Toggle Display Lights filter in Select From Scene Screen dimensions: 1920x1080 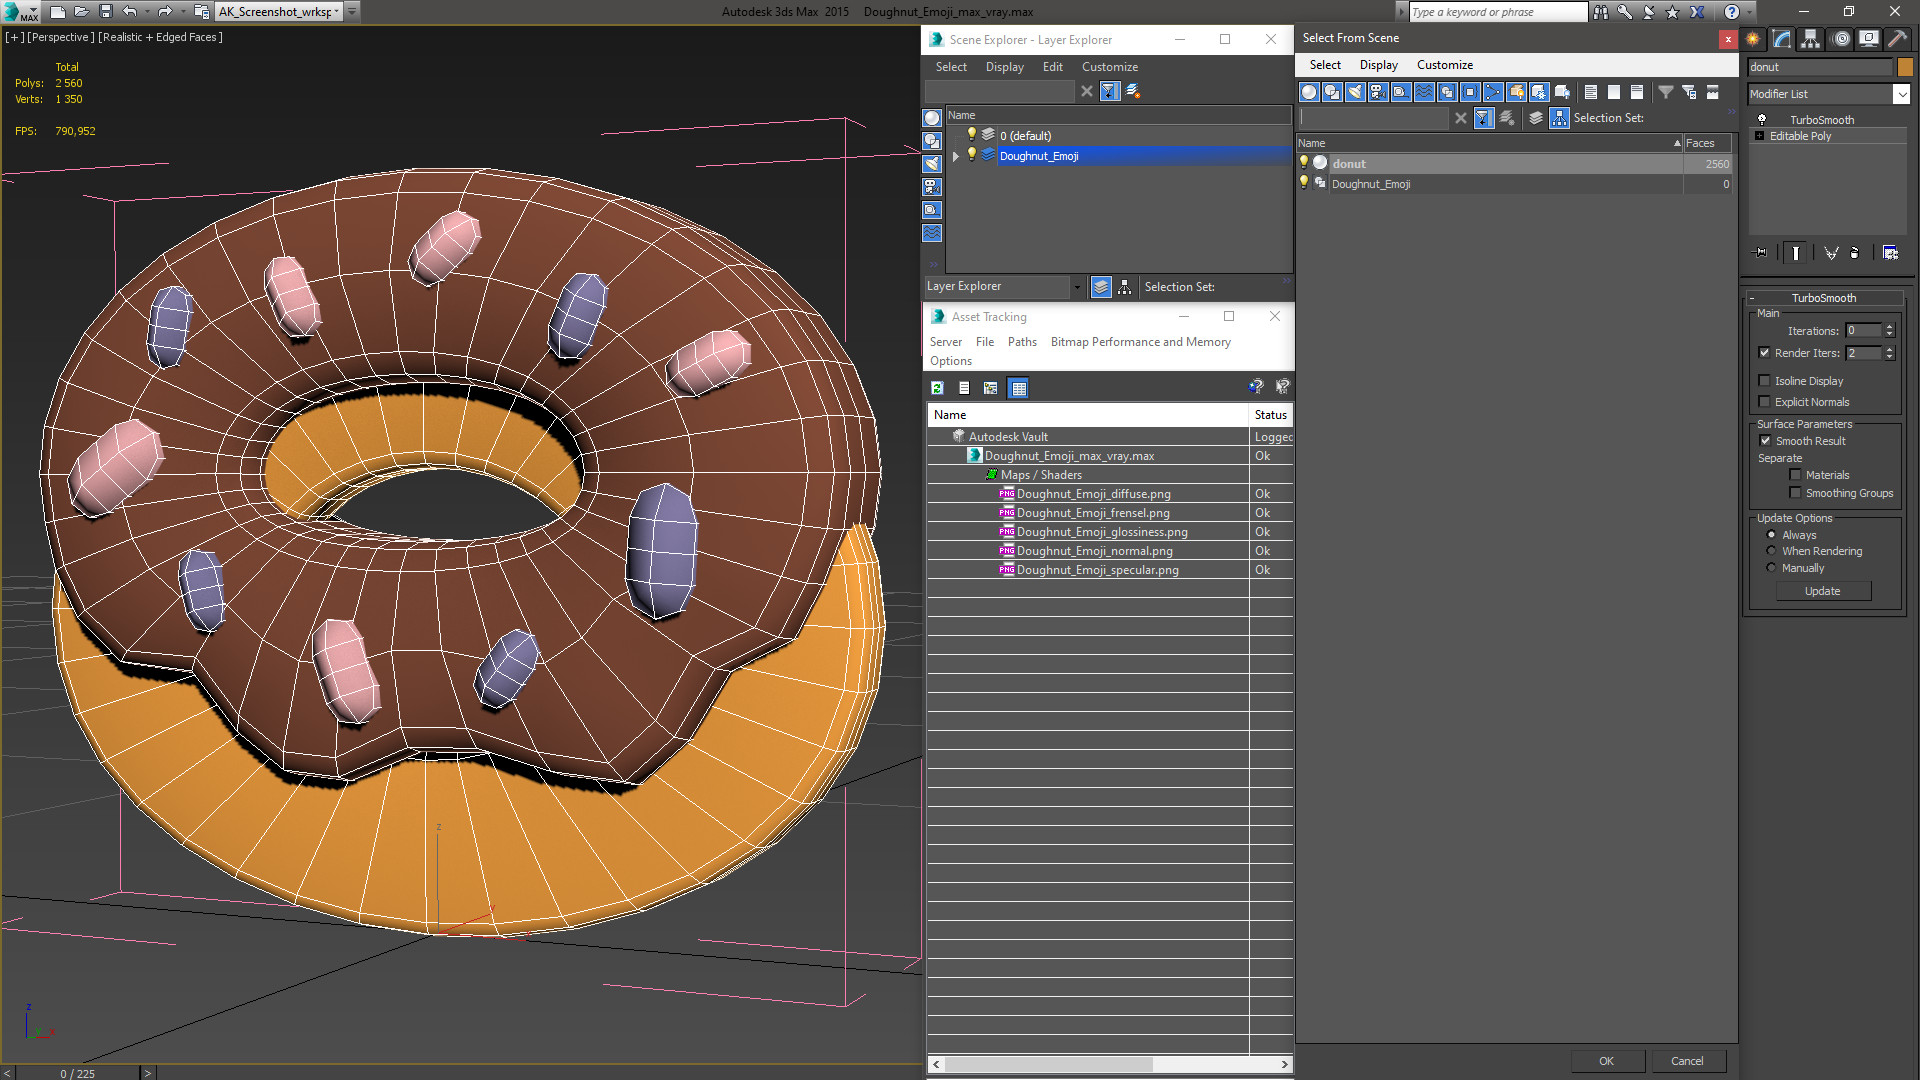[1355, 92]
